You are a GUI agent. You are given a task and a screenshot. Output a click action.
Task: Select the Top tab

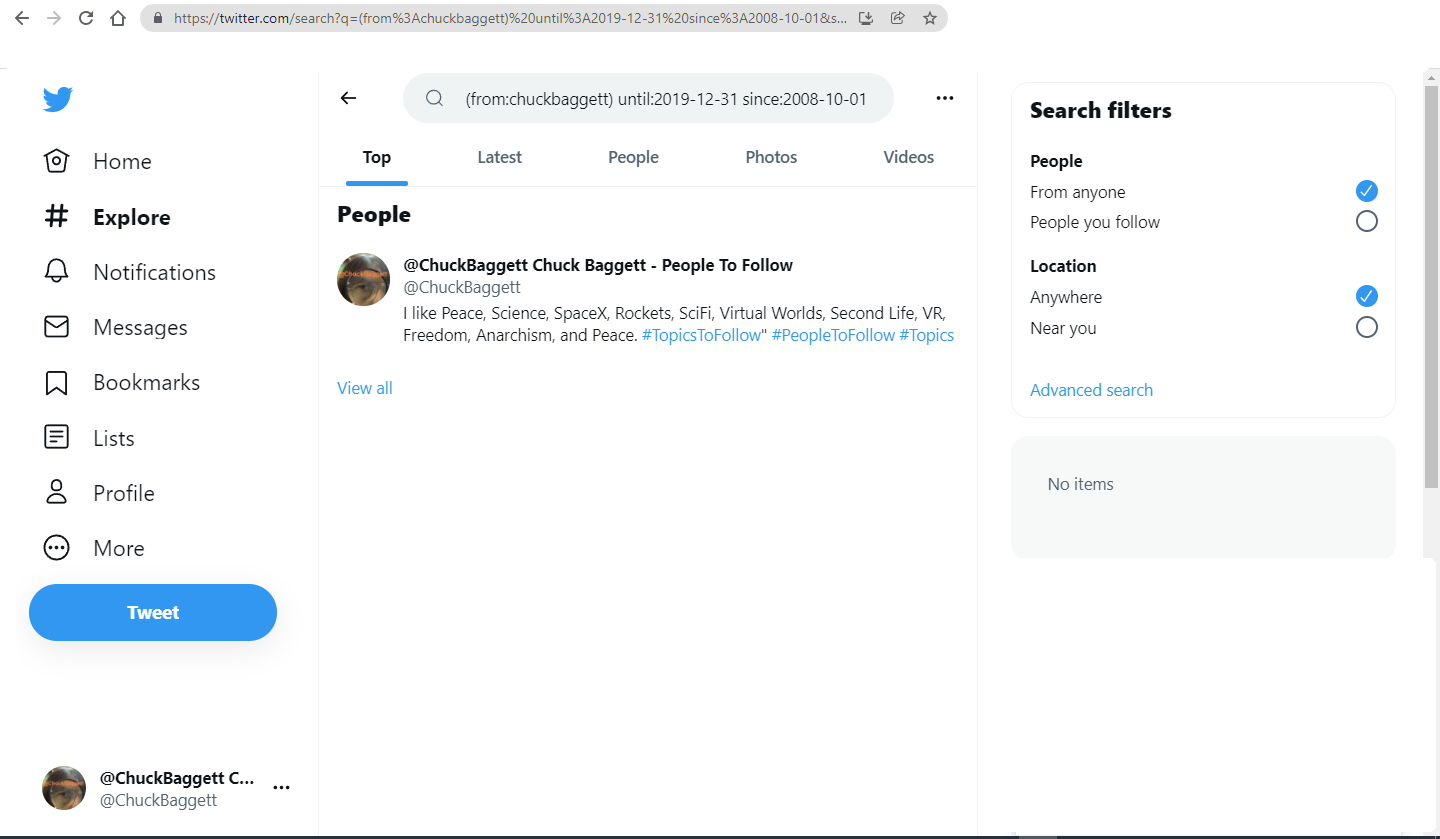pyautogui.click(x=377, y=157)
